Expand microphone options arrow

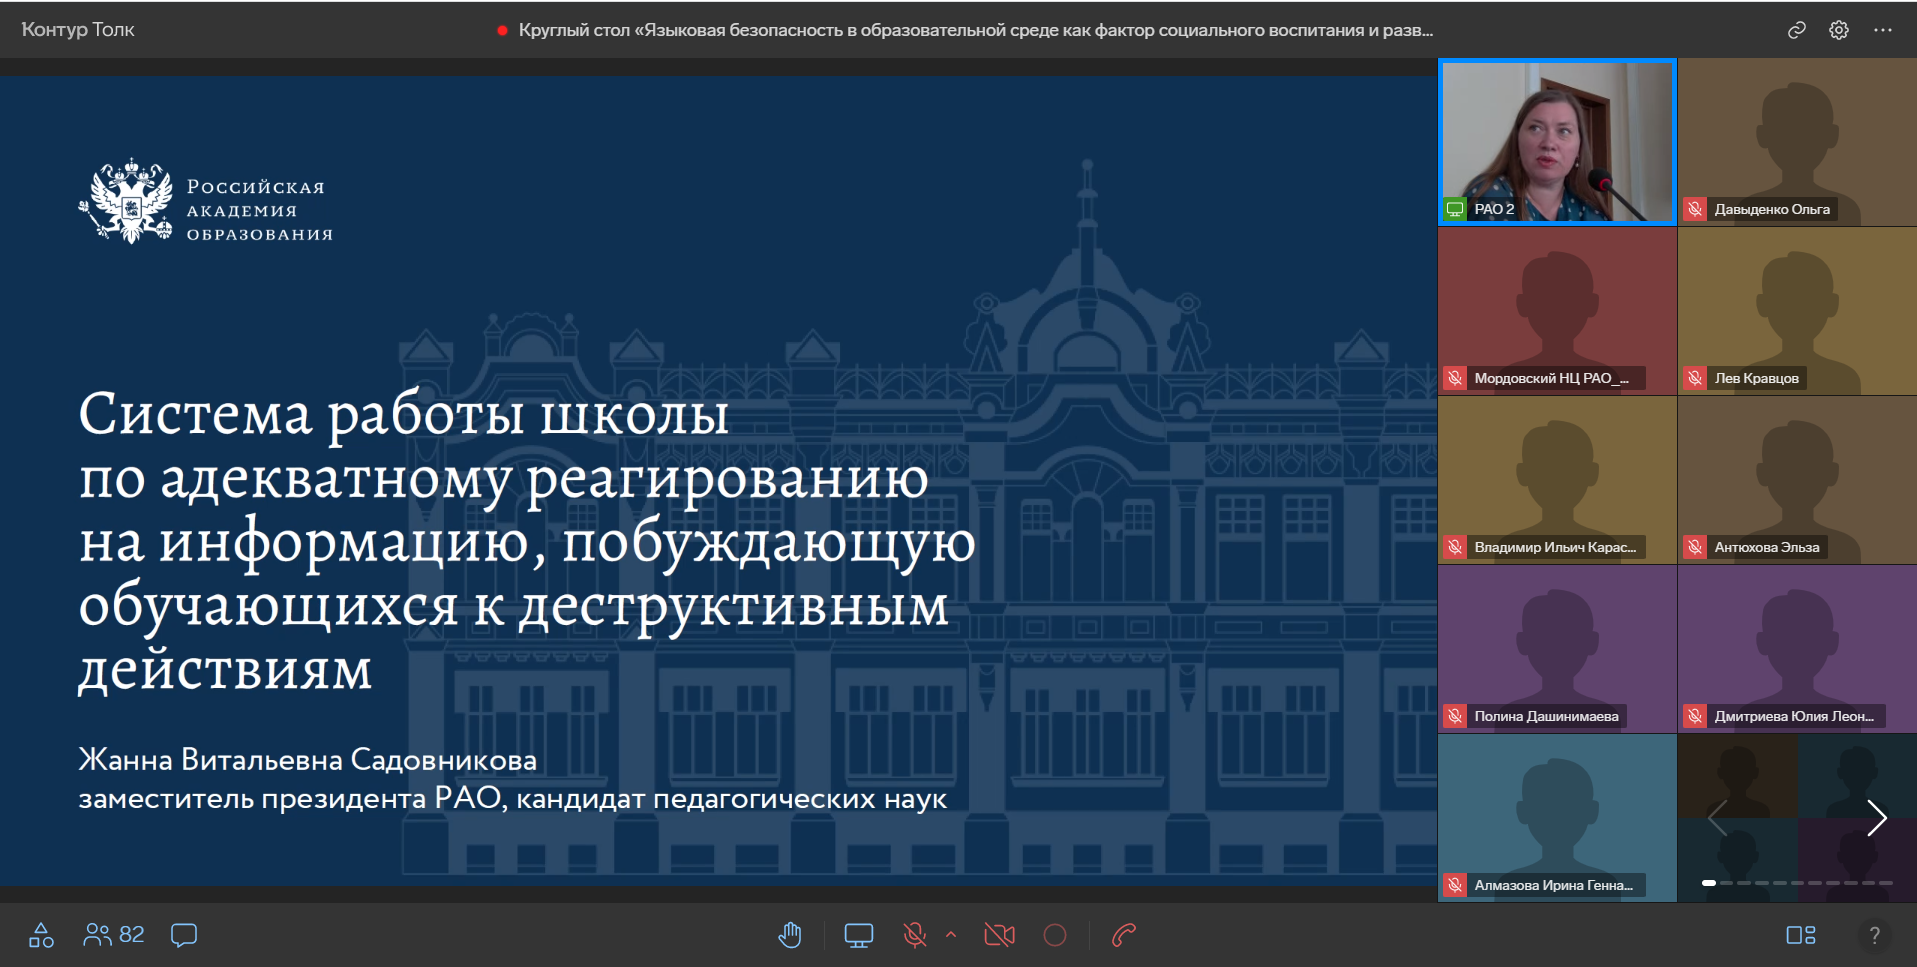coord(951,935)
